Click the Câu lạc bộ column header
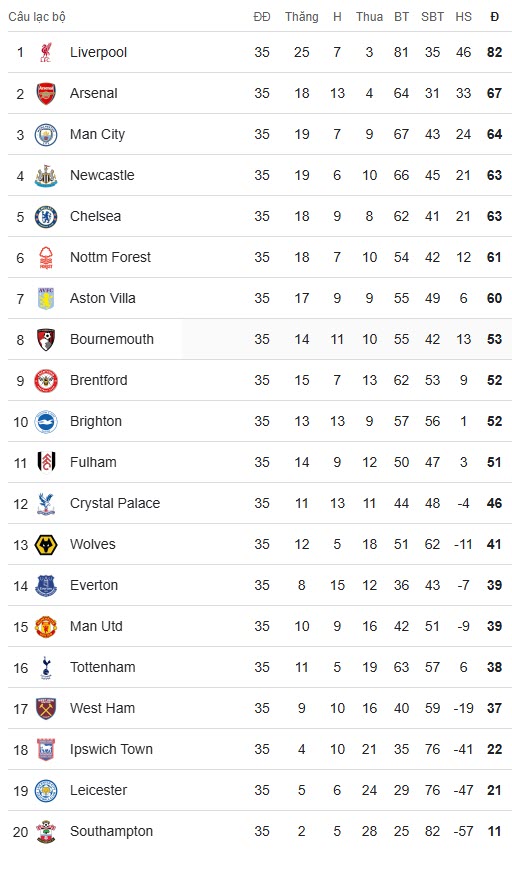The height and width of the screenshot is (870, 512). pyautogui.click(x=37, y=17)
